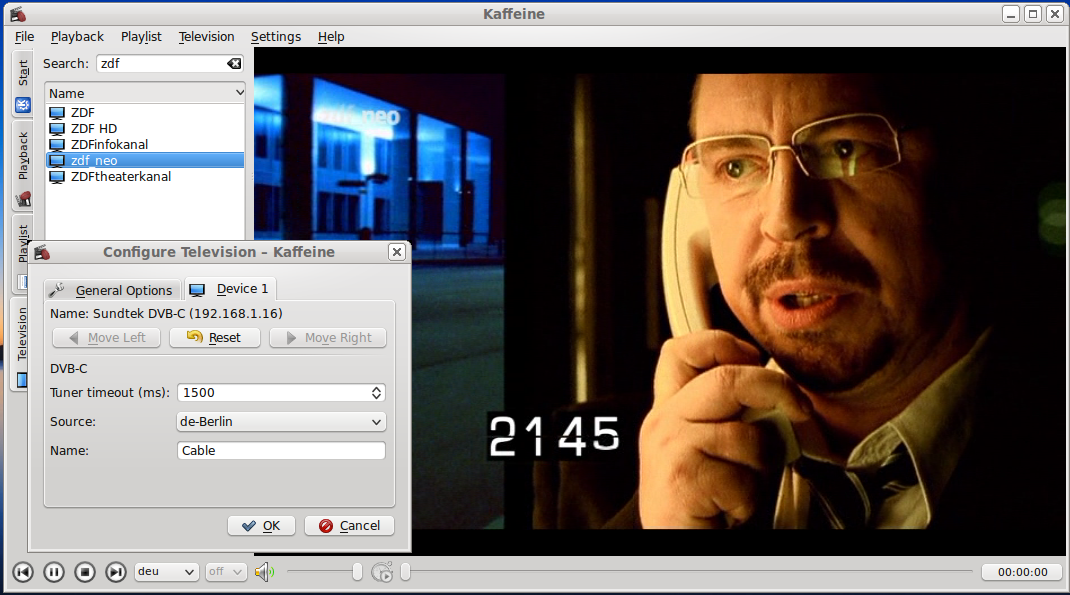
Task: Adjust the volume slider handle
Action: point(357,572)
